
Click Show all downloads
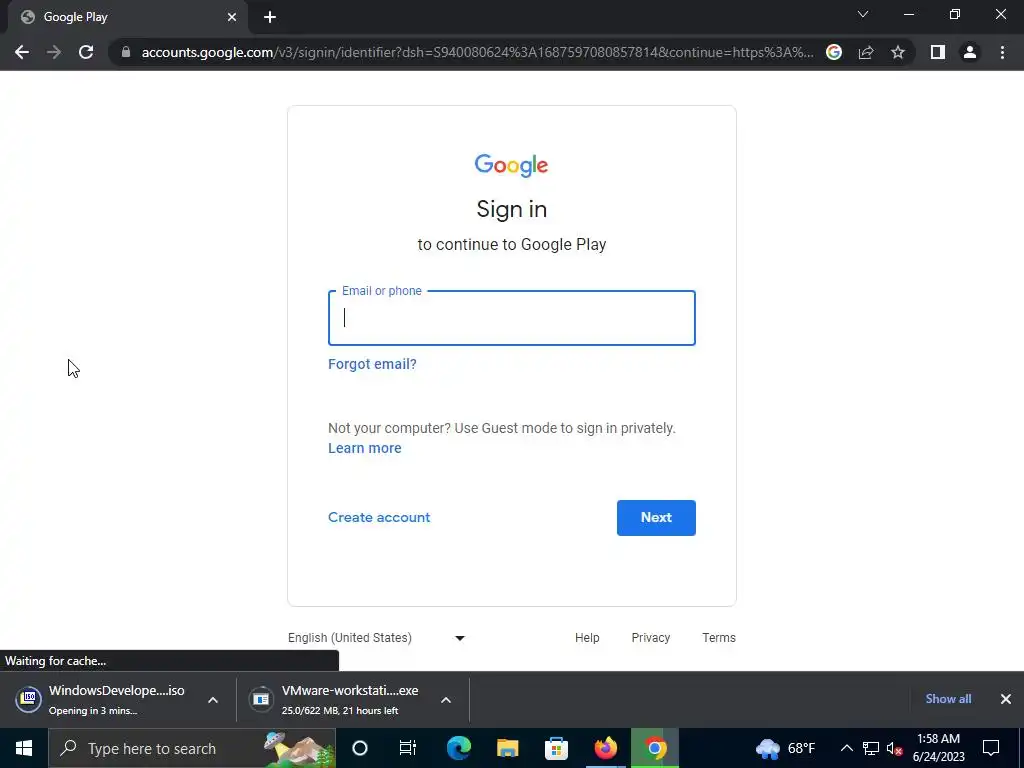pos(948,699)
